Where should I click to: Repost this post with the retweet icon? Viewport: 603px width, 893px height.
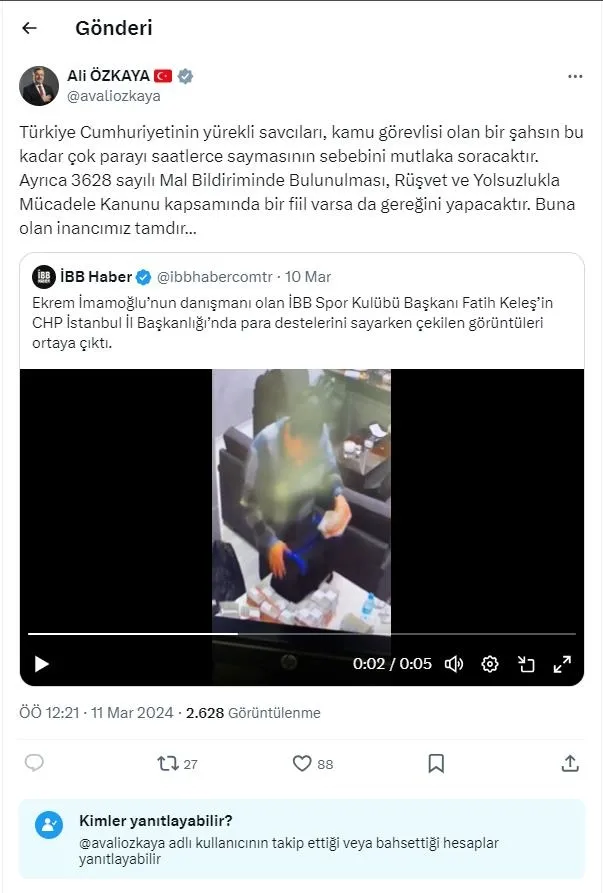[168, 763]
